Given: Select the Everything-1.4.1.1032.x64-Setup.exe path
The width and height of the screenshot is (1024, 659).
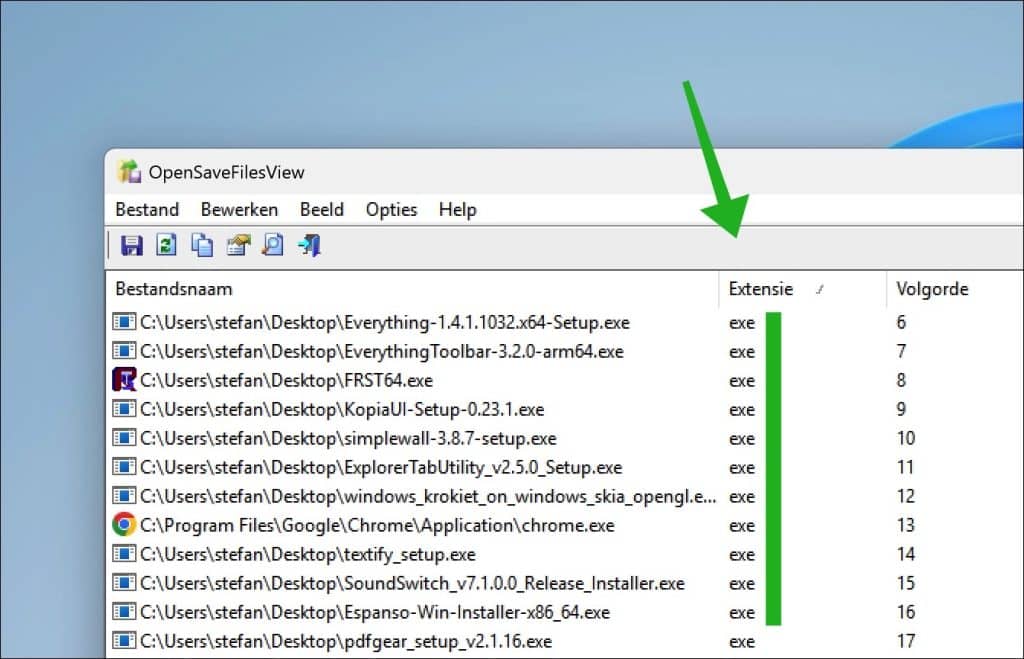Looking at the screenshot, I should [x=385, y=322].
